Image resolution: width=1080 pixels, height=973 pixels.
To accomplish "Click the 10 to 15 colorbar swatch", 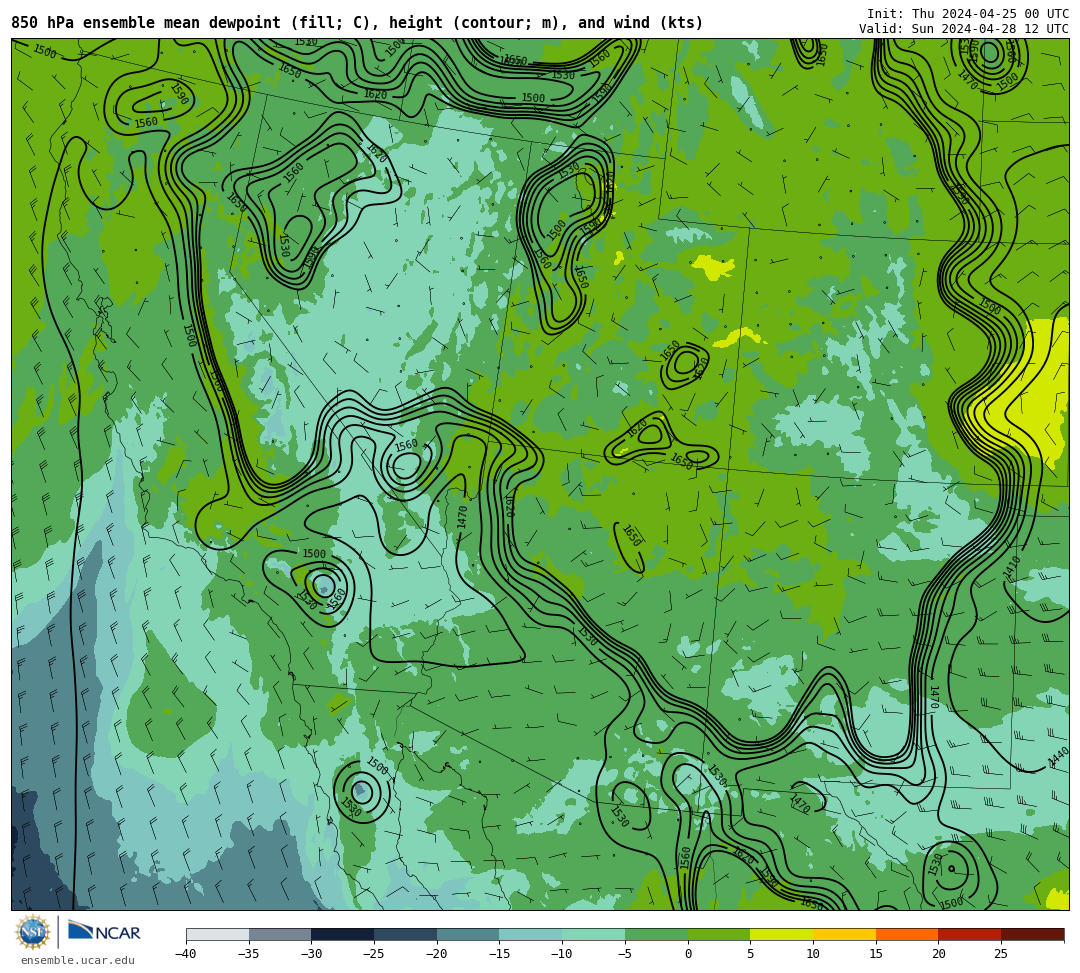I will (x=844, y=934).
